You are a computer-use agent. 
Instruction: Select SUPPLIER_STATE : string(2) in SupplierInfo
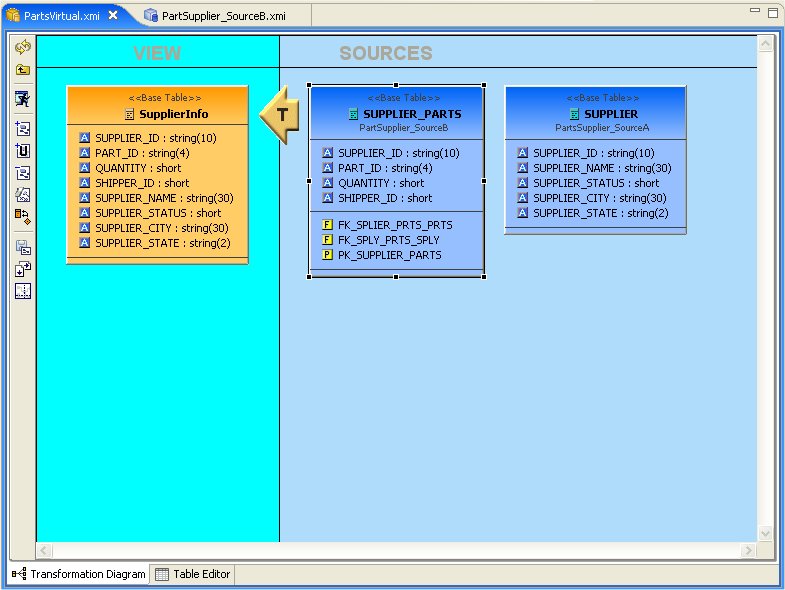pyautogui.click(x=163, y=243)
